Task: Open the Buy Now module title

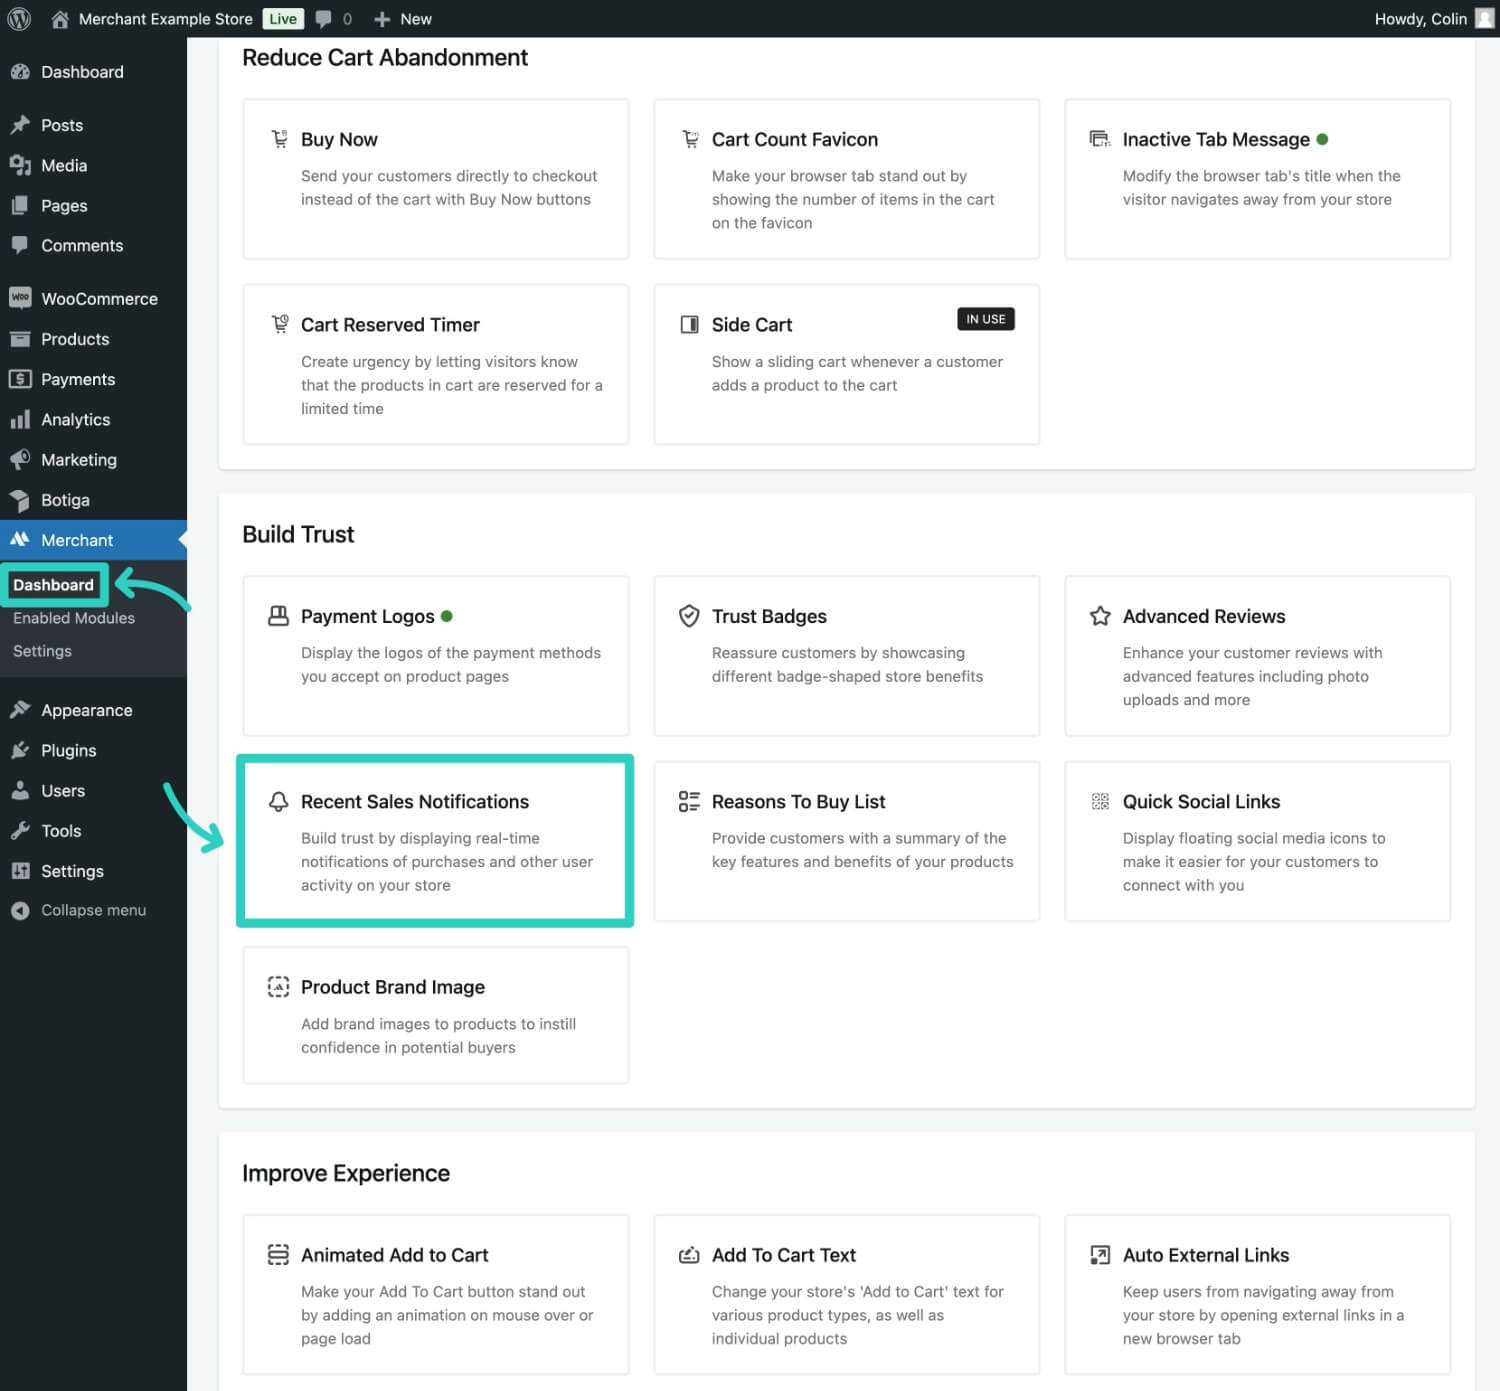Action: point(339,139)
